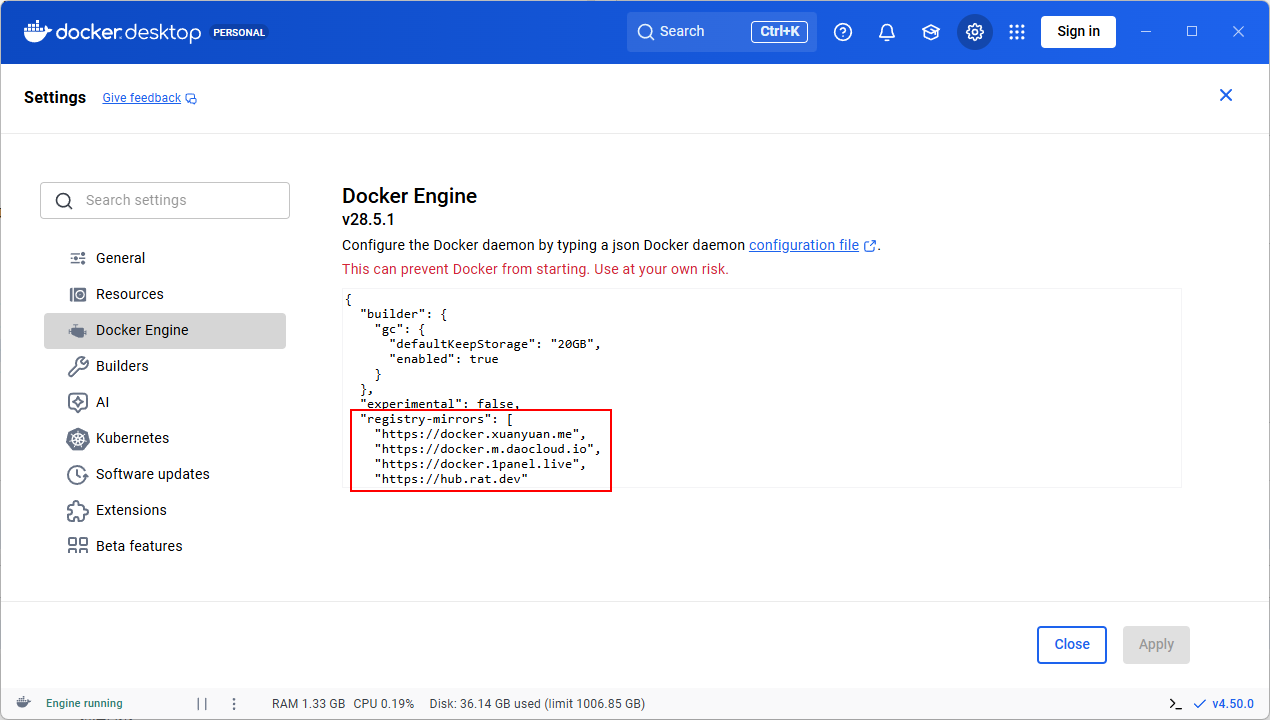Image resolution: width=1270 pixels, height=720 pixels.
Task: Click the Settings gear icon in header
Action: (975, 32)
